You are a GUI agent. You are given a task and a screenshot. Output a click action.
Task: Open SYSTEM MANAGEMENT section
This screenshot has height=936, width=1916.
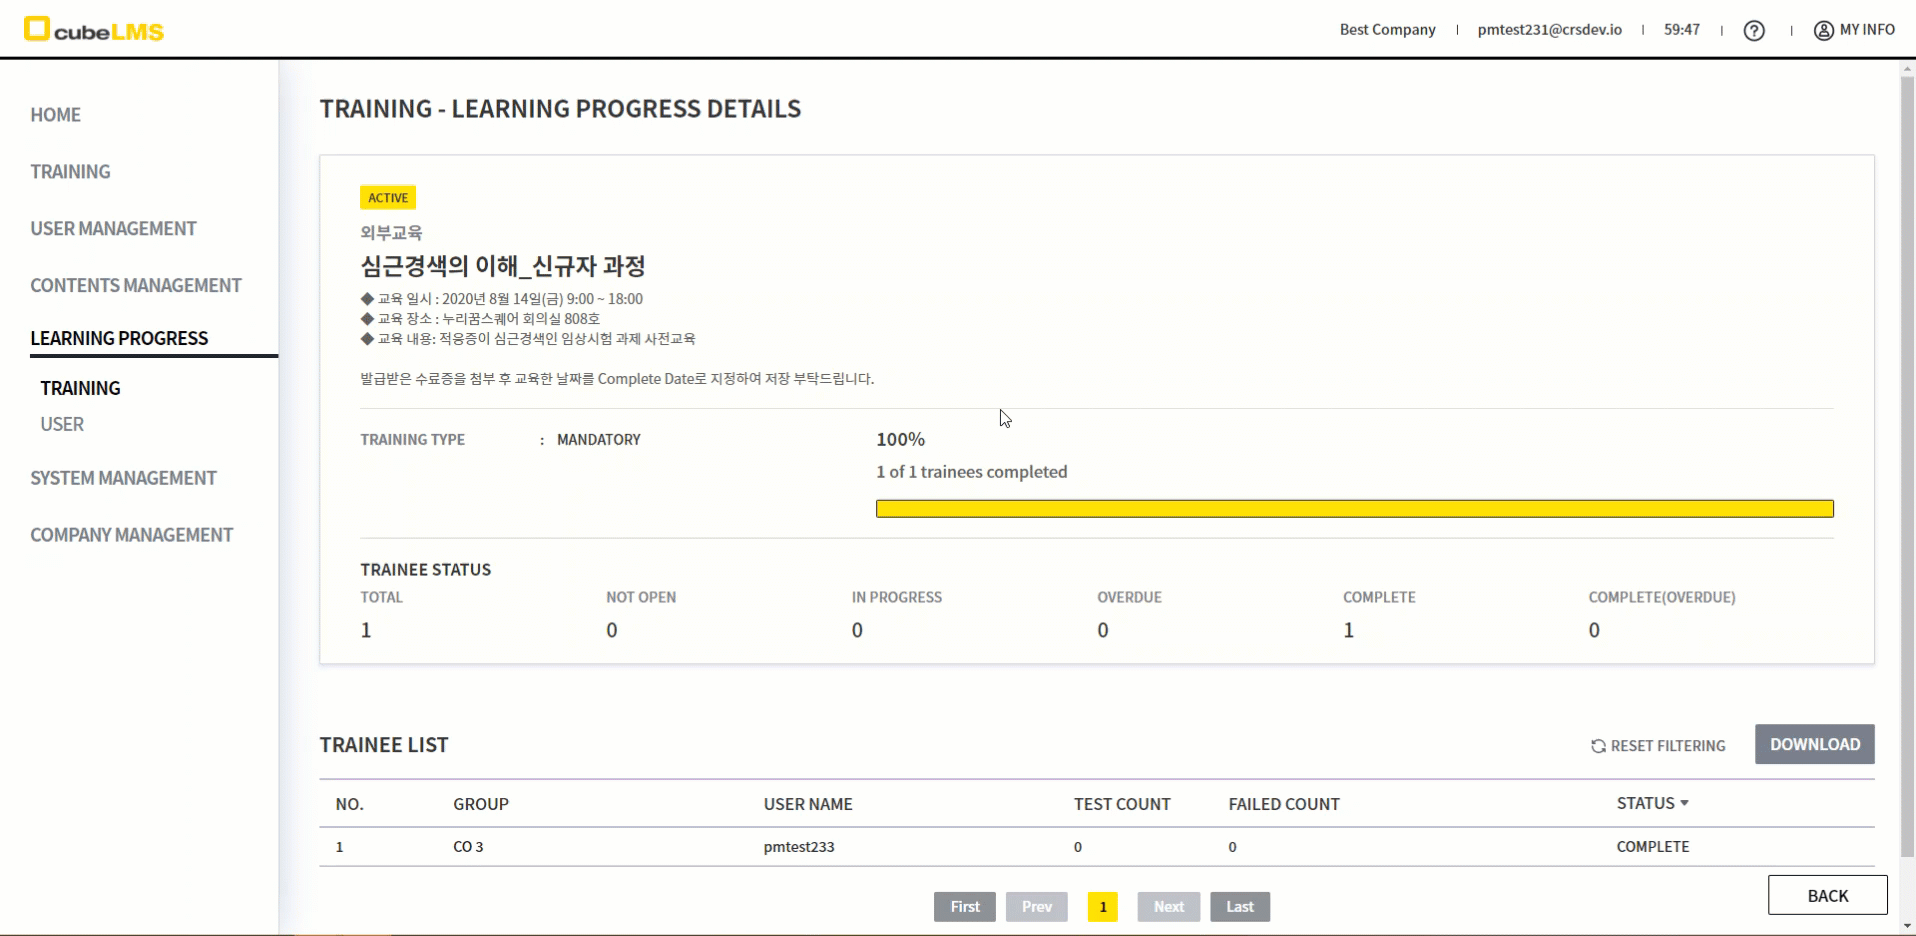tap(123, 478)
